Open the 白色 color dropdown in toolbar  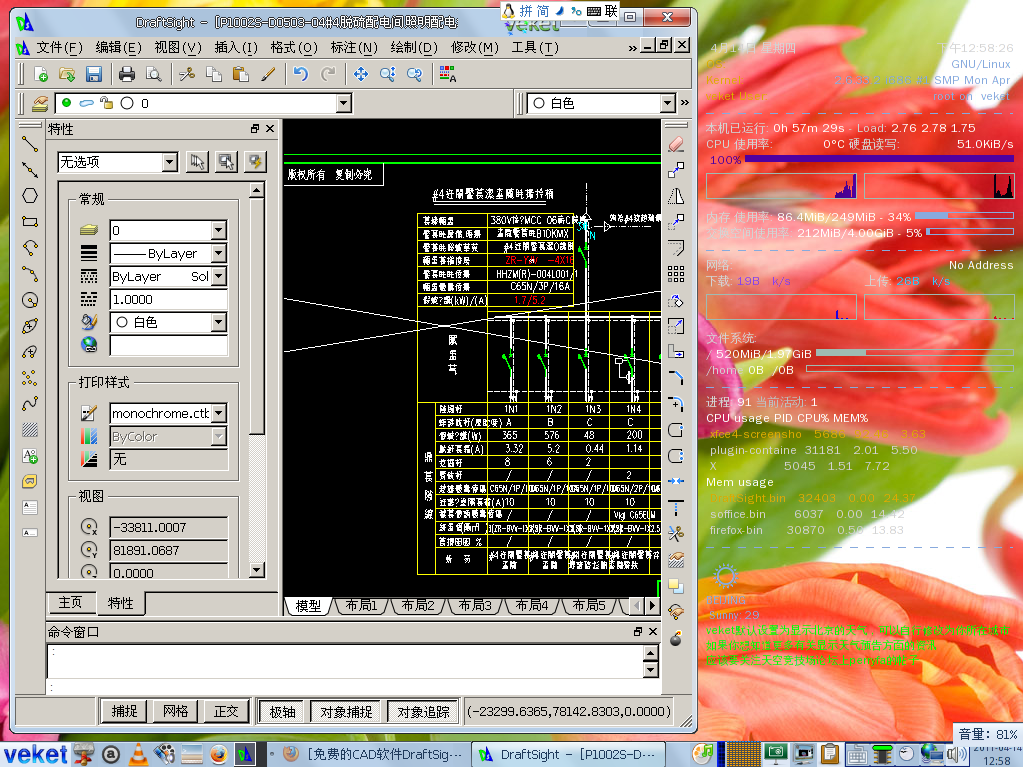tap(667, 103)
